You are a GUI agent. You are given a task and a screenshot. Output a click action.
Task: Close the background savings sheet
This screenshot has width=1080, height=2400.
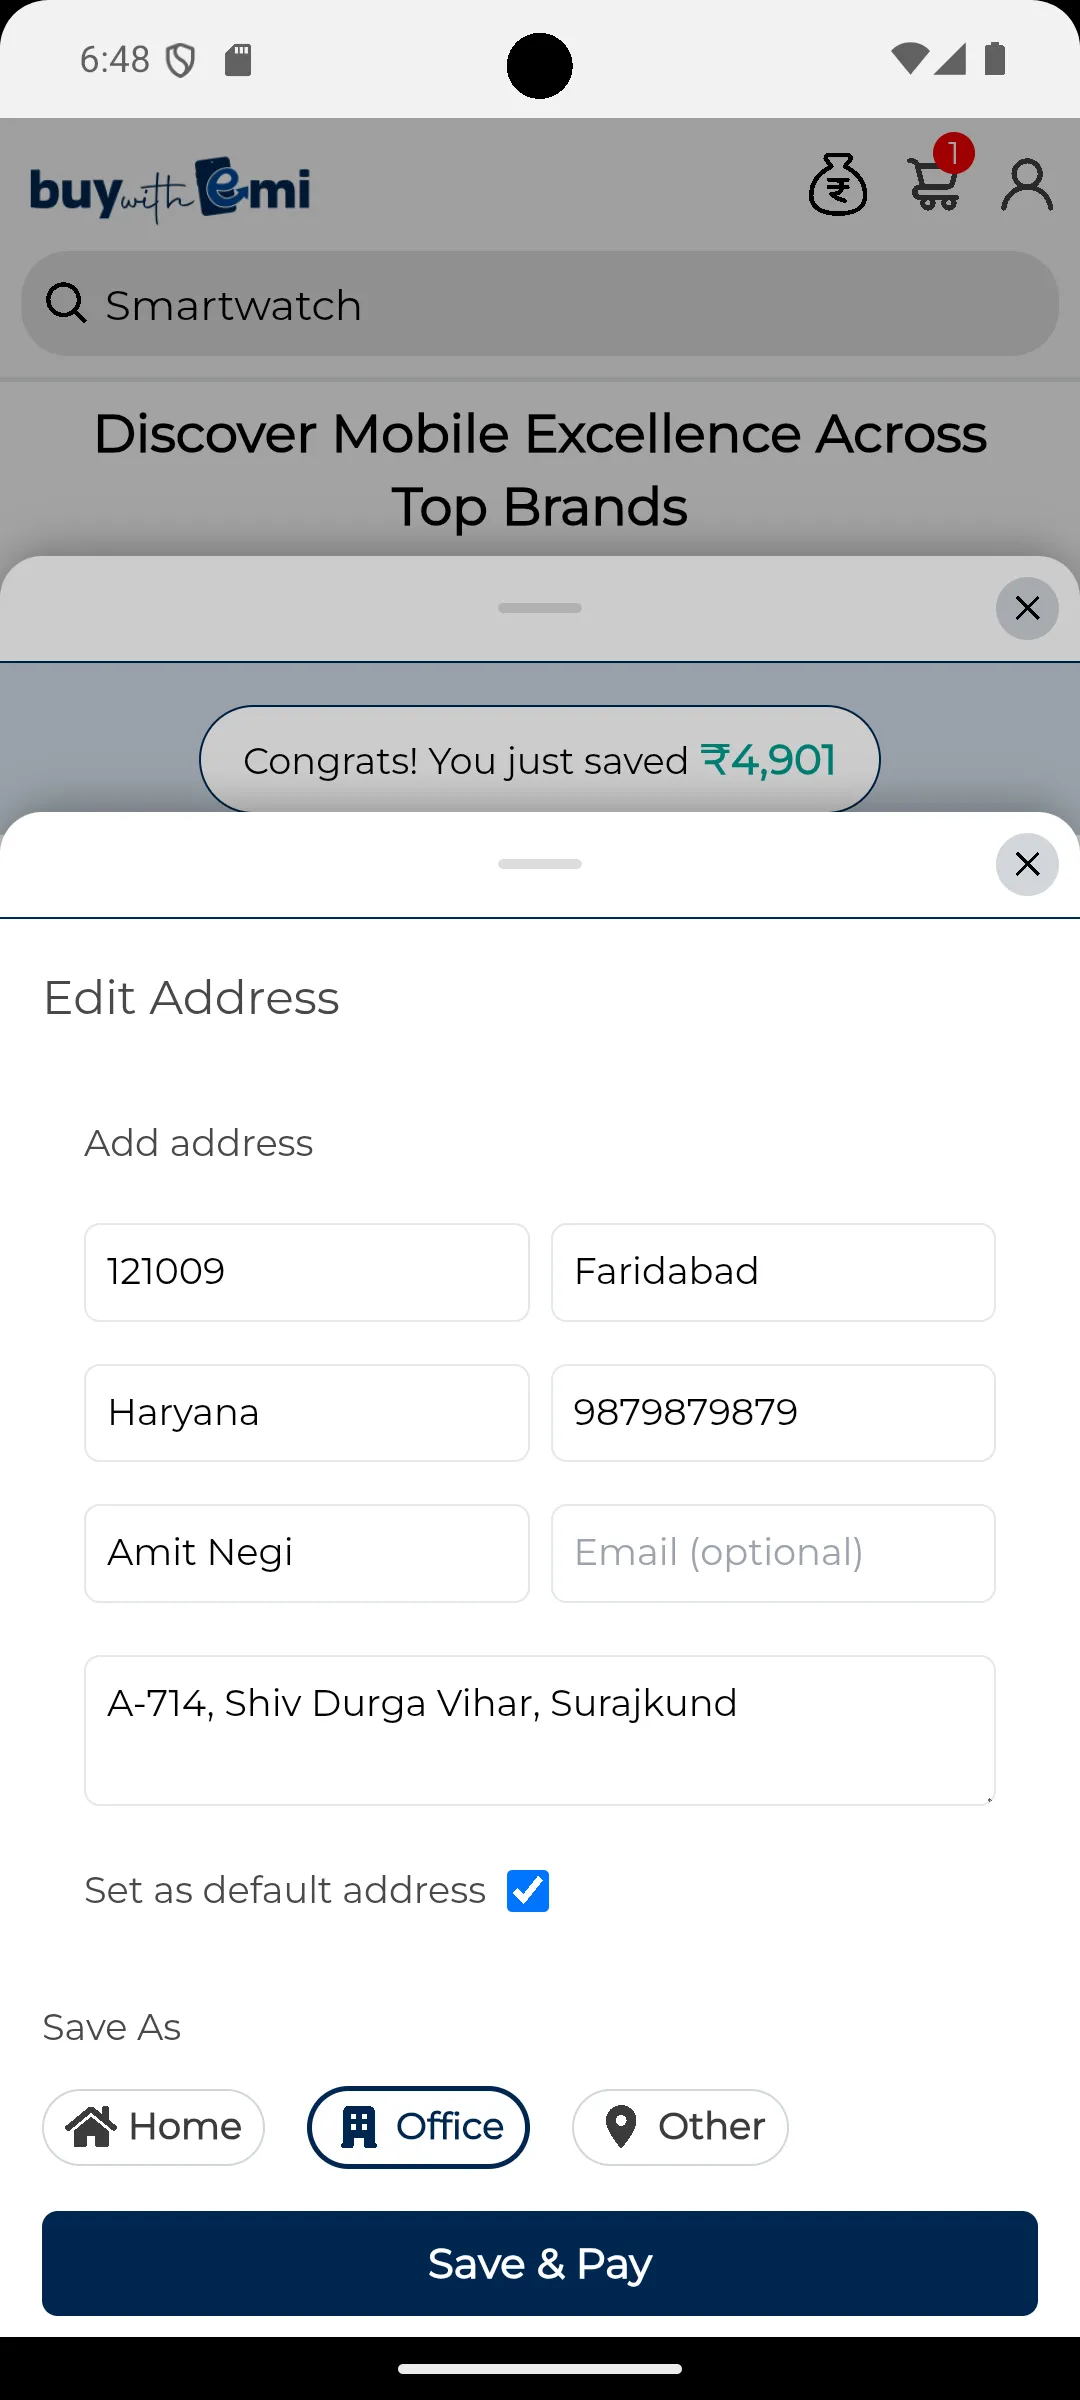coord(1027,608)
